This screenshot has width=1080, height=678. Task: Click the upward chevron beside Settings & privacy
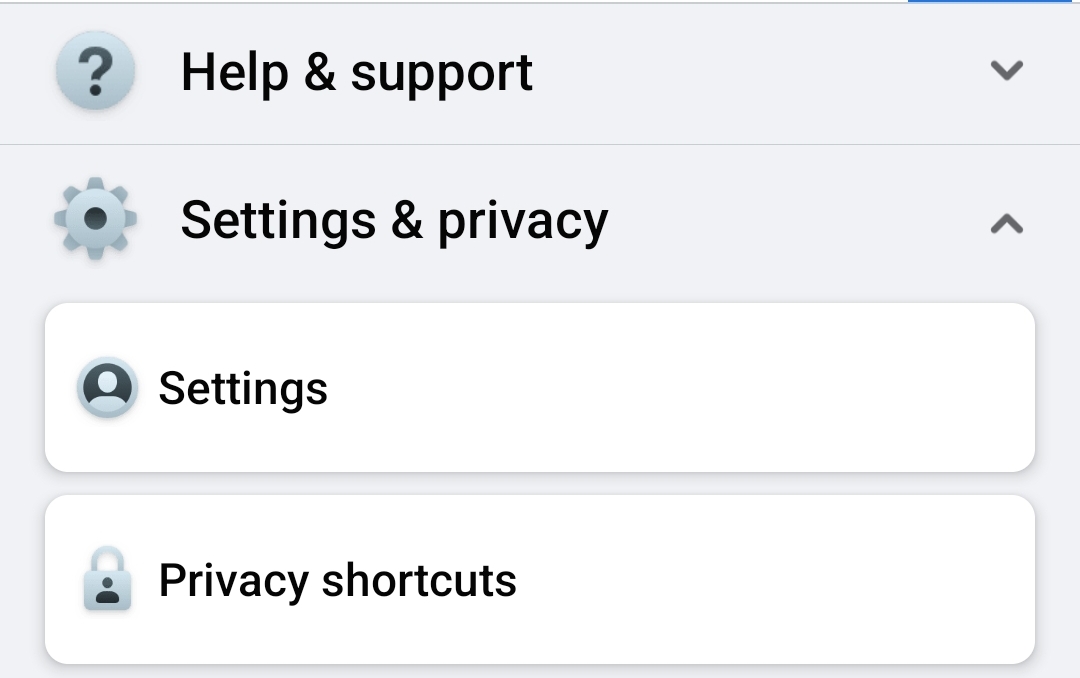pos(1007,224)
